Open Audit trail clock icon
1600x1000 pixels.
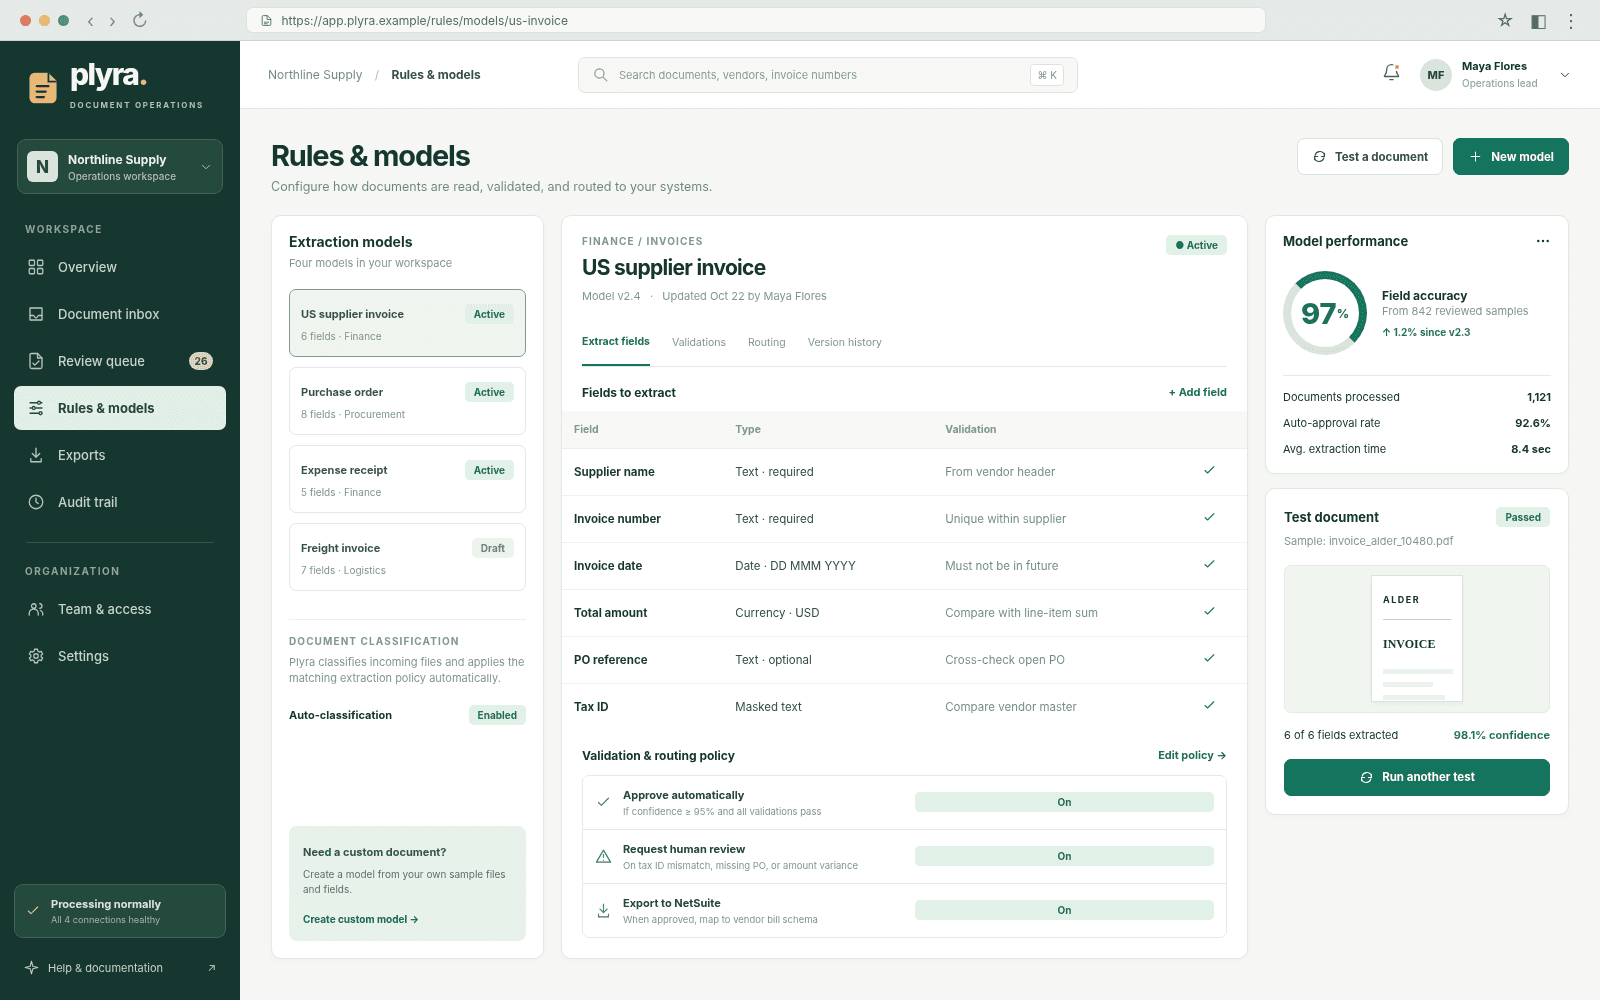click(x=36, y=502)
